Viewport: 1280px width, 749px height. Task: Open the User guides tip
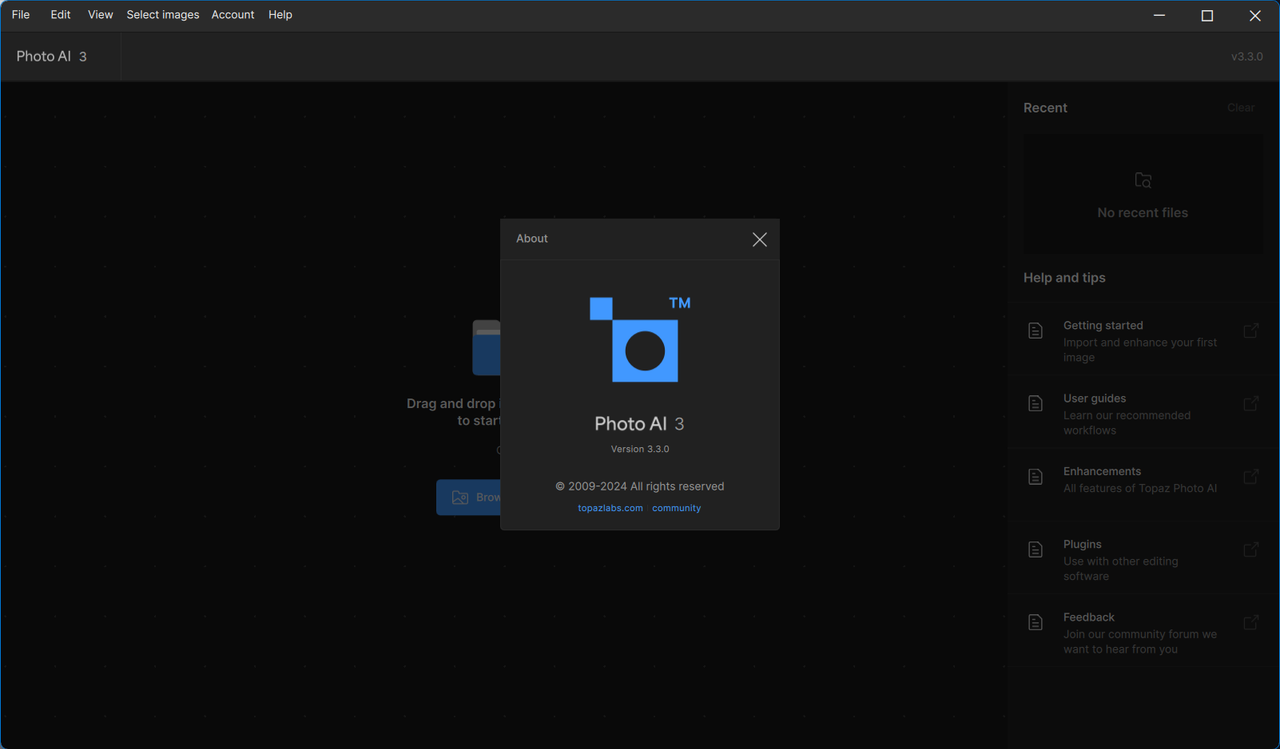[x=1143, y=414]
